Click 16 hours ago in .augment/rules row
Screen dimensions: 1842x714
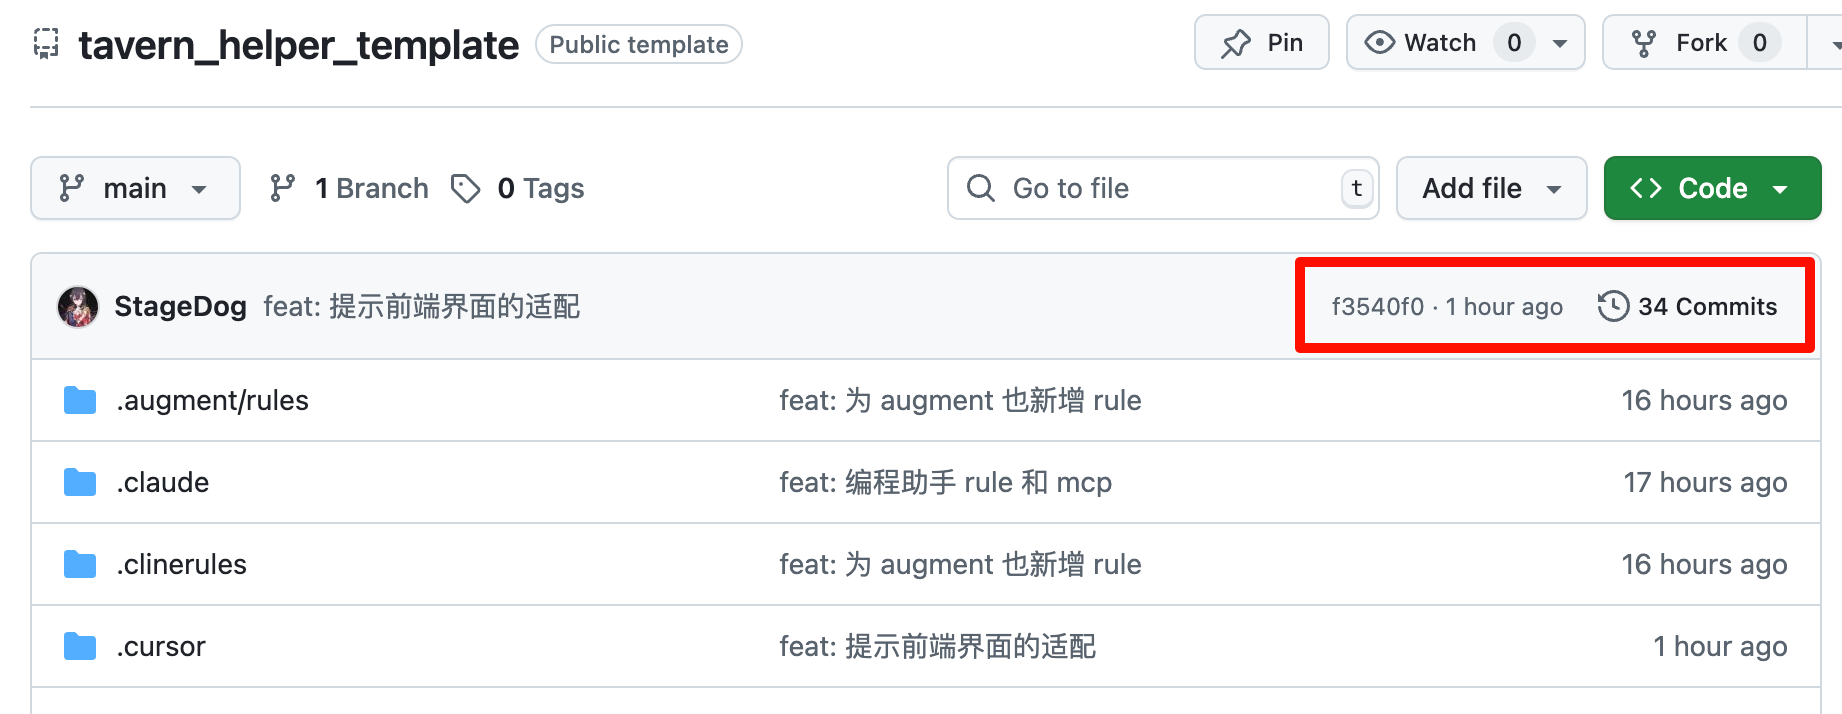pos(1704,400)
